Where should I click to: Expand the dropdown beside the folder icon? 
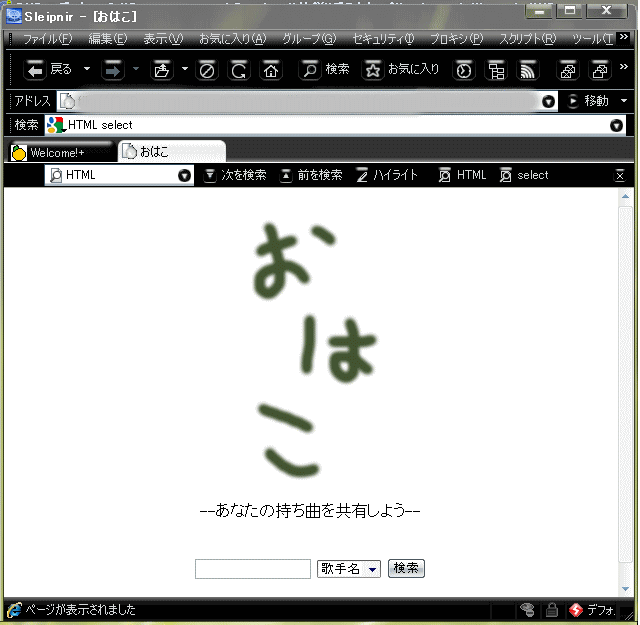click(x=185, y=69)
